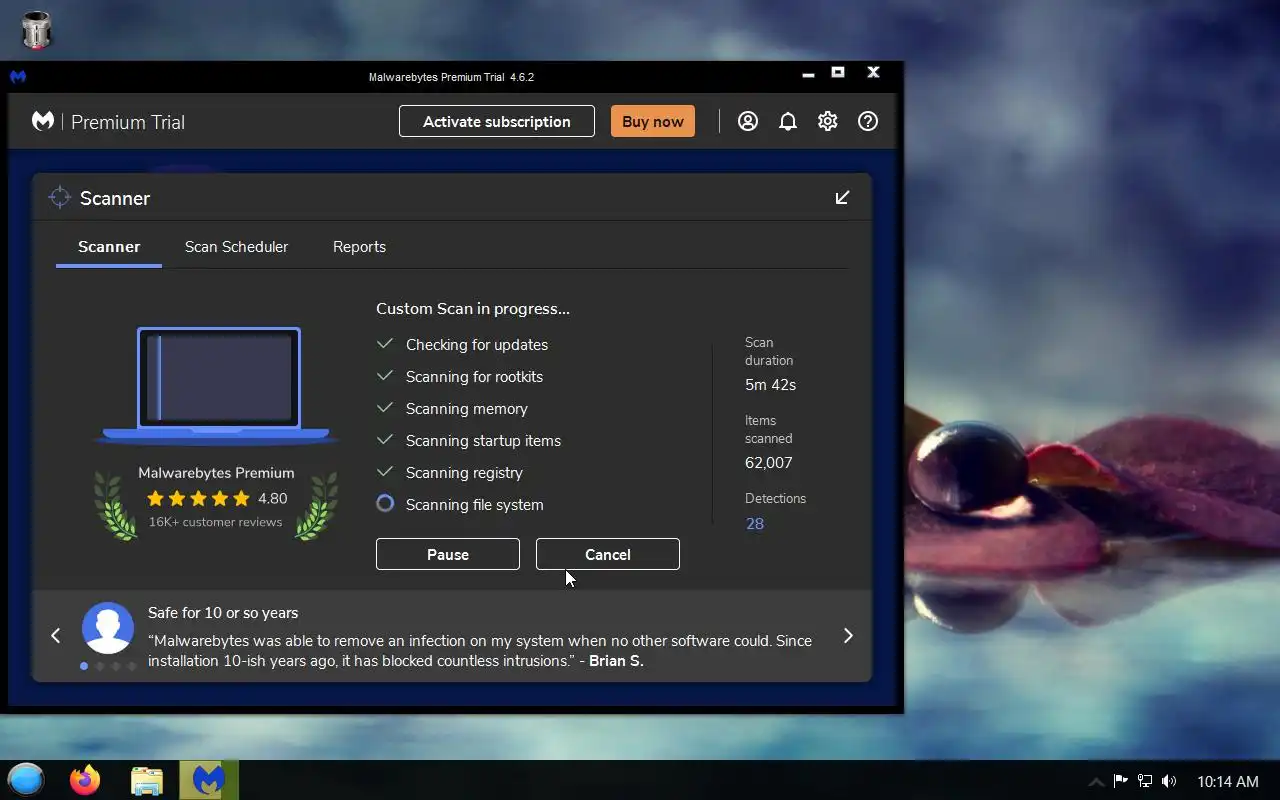Click the scan duration value 5m 42s
This screenshot has height=800, width=1280.
tap(771, 385)
